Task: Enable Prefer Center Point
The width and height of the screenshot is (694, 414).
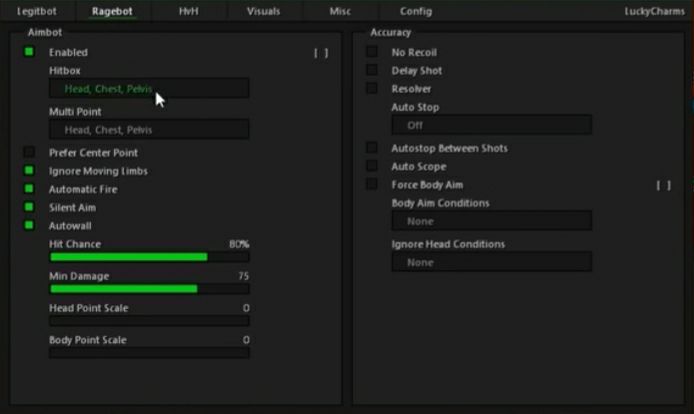Action: click(x=29, y=152)
